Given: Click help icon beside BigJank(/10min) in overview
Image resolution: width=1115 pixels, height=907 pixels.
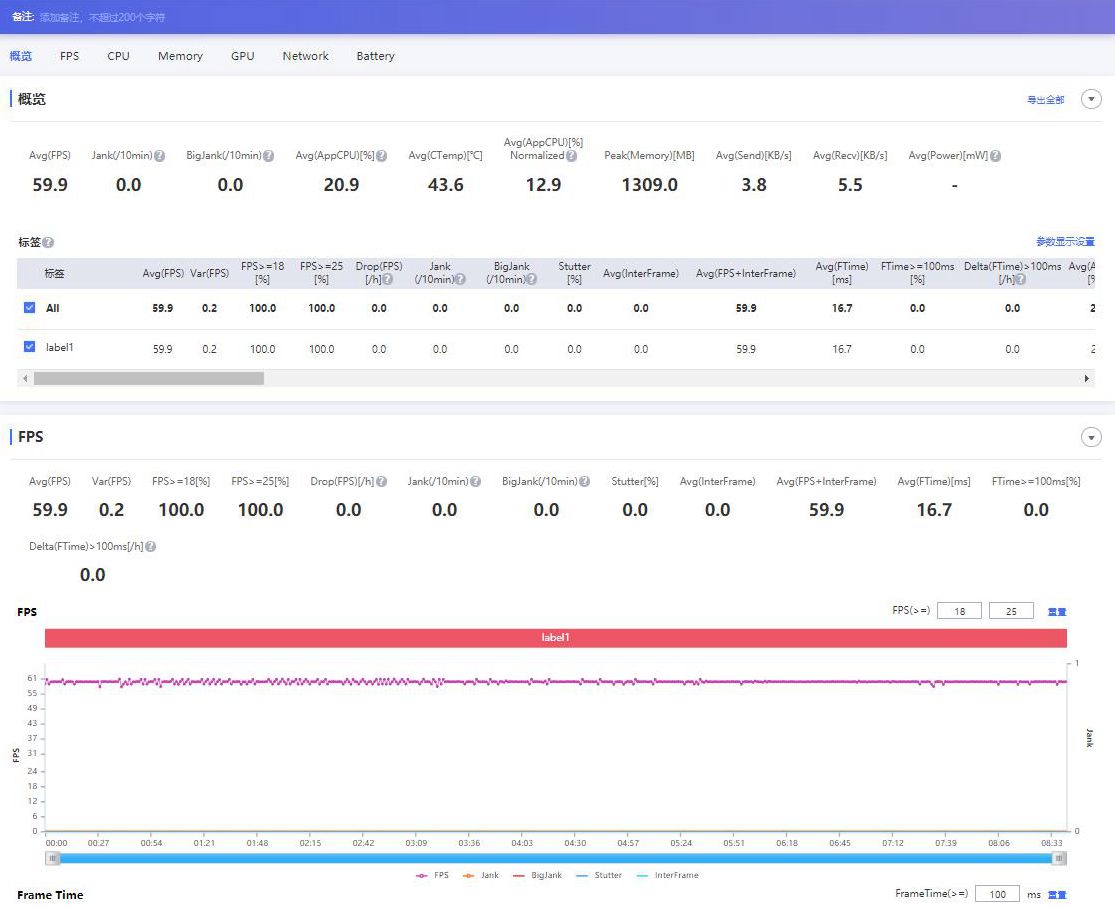Looking at the screenshot, I should 268,156.
